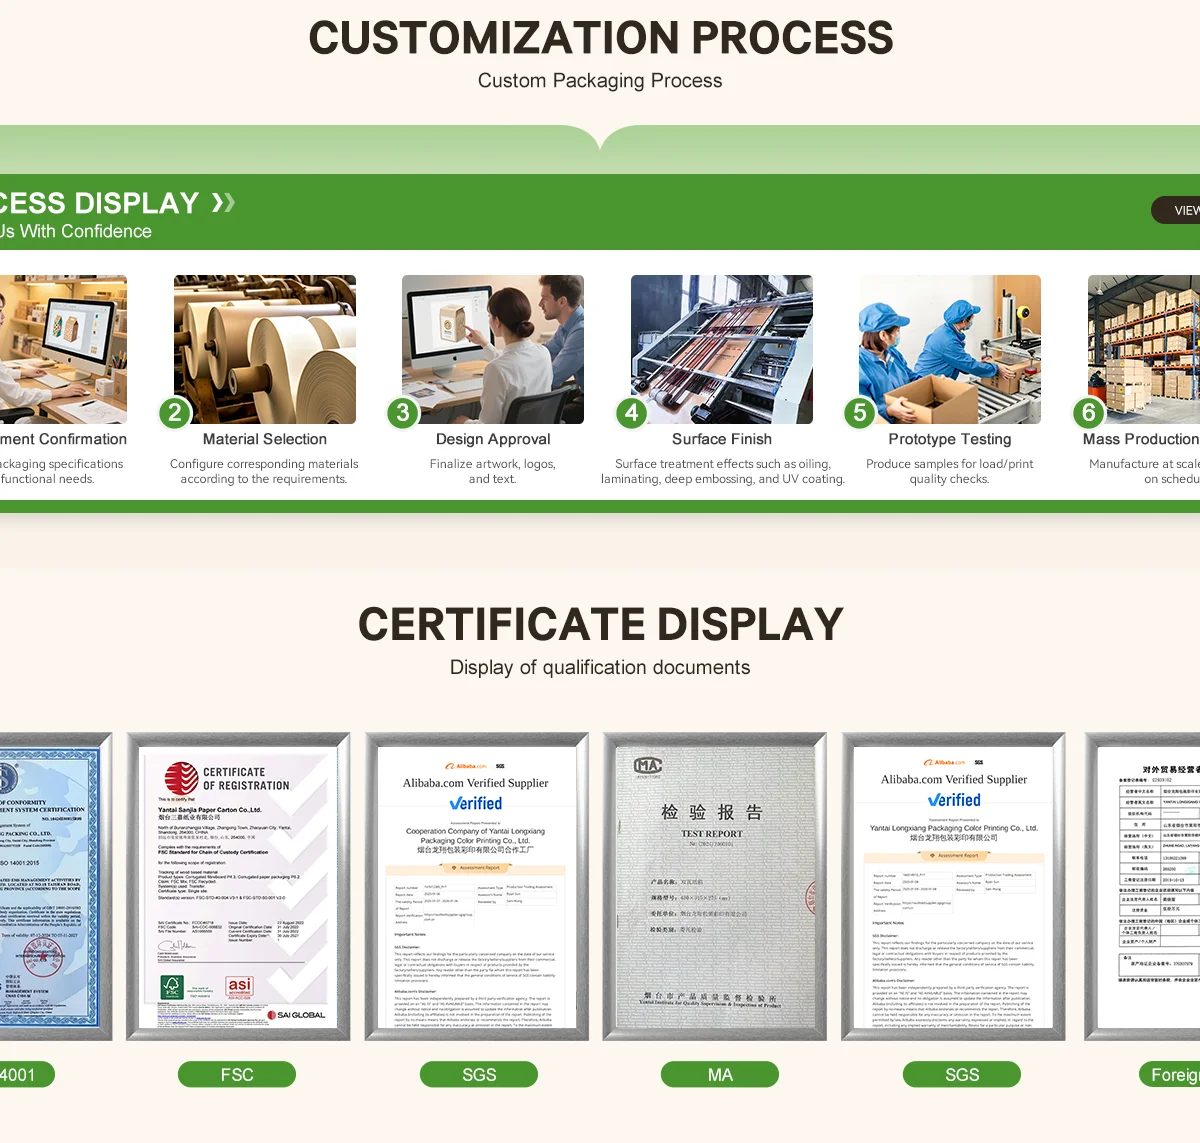Click the double chevron beside Process Display
1200x1143 pixels.
(223, 203)
